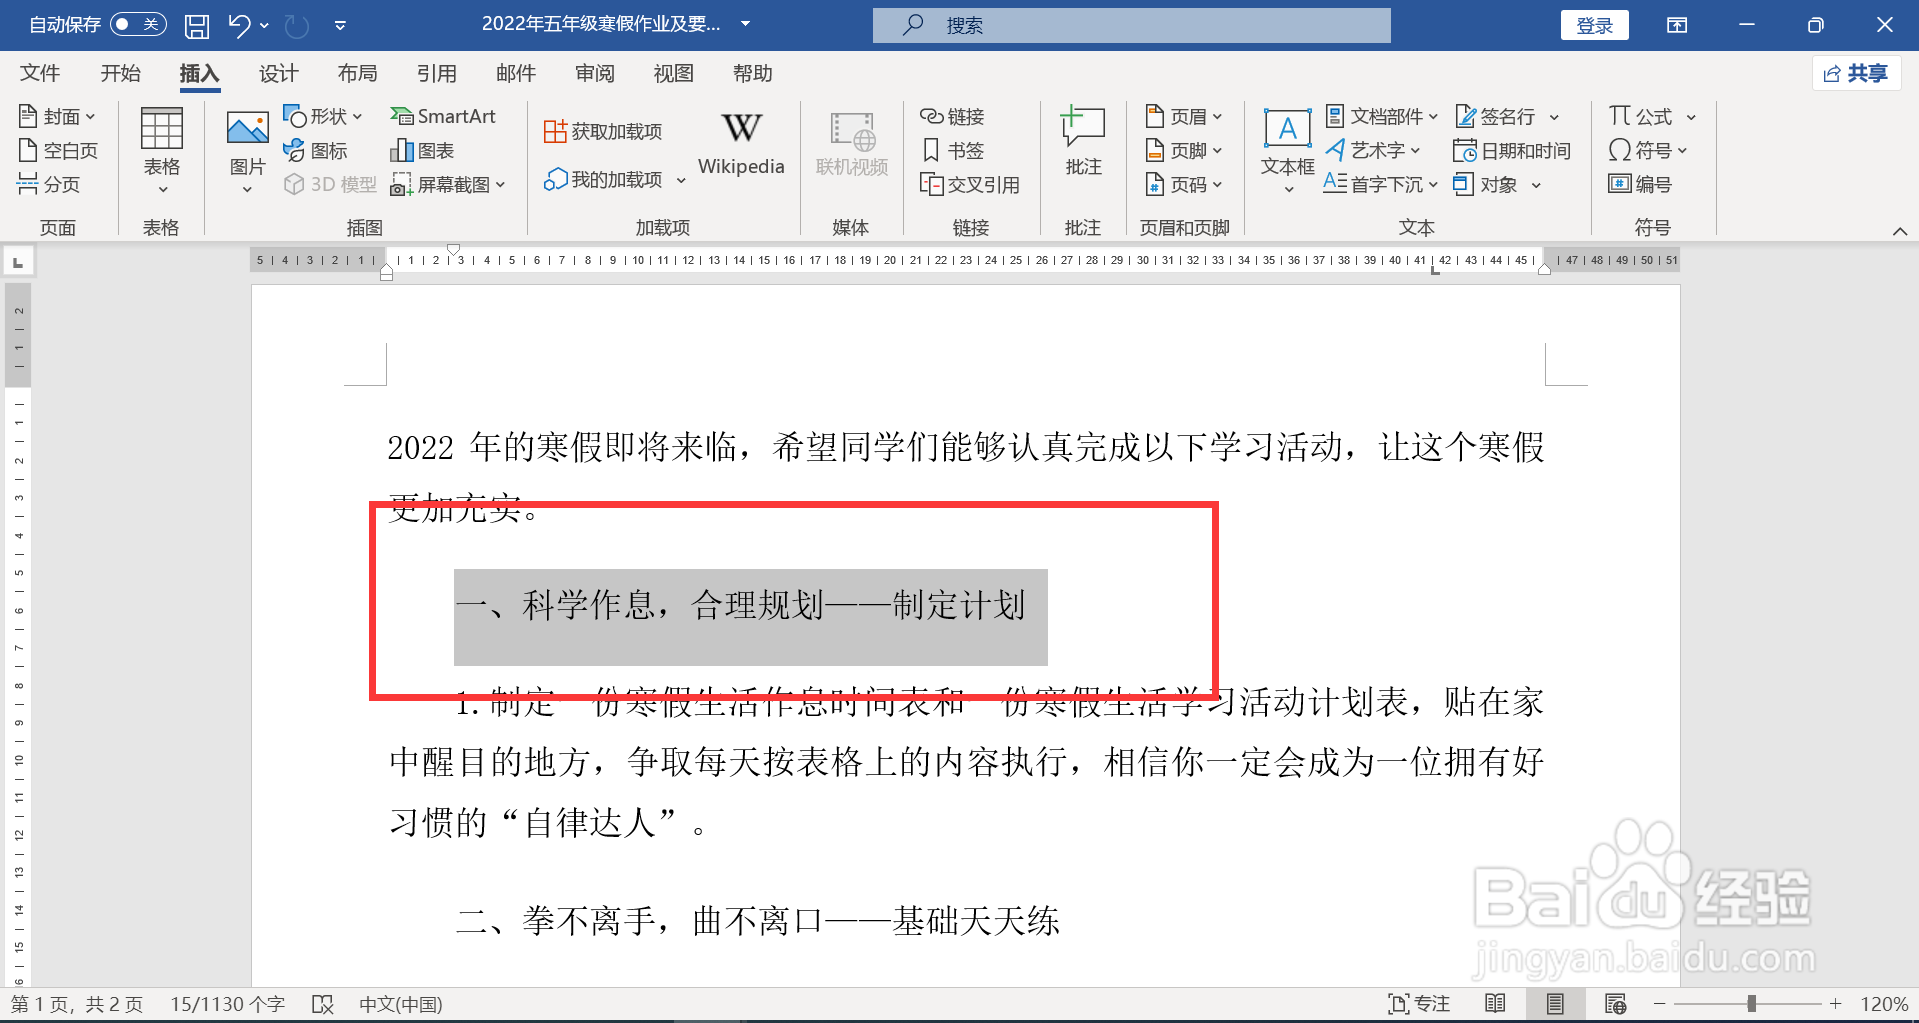
Task: Click inside the 搜索 search box
Action: coord(1130,24)
